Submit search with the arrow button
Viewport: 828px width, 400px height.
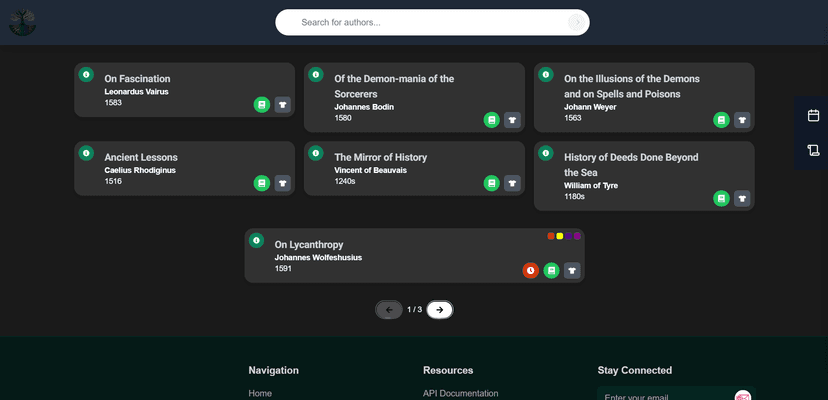pyautogui.click(x=576, y=22)
